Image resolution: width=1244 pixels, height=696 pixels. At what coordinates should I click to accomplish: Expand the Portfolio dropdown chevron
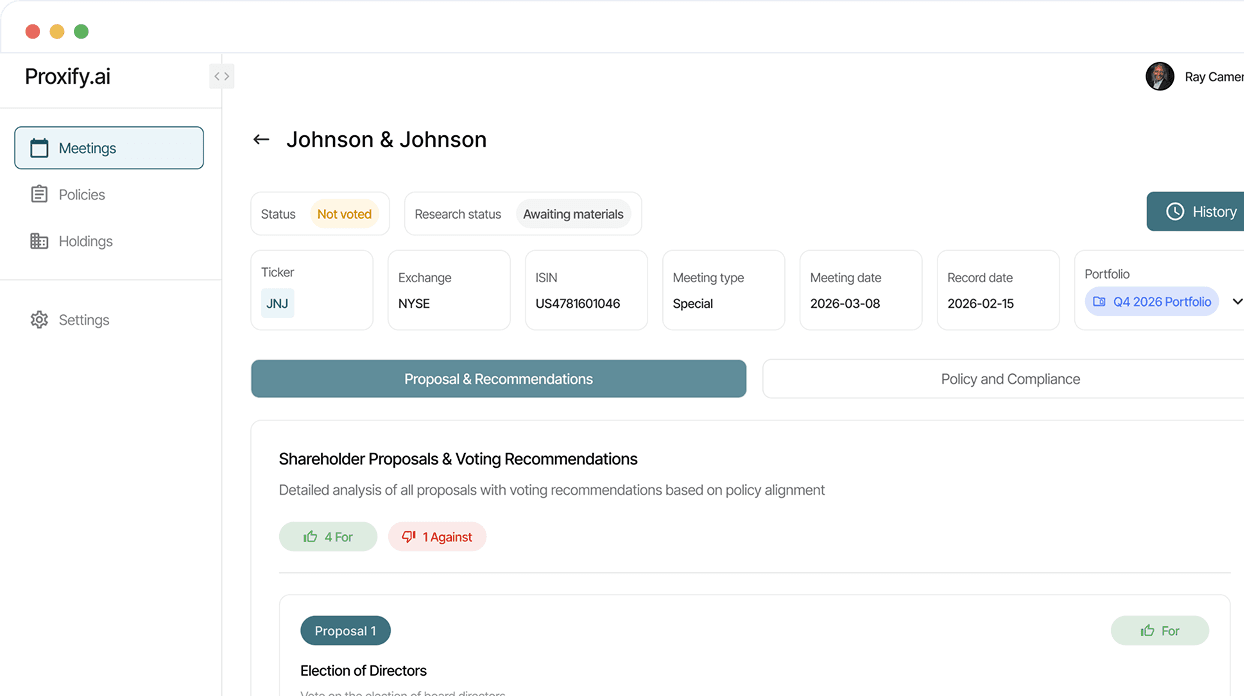pos(1237,301)
